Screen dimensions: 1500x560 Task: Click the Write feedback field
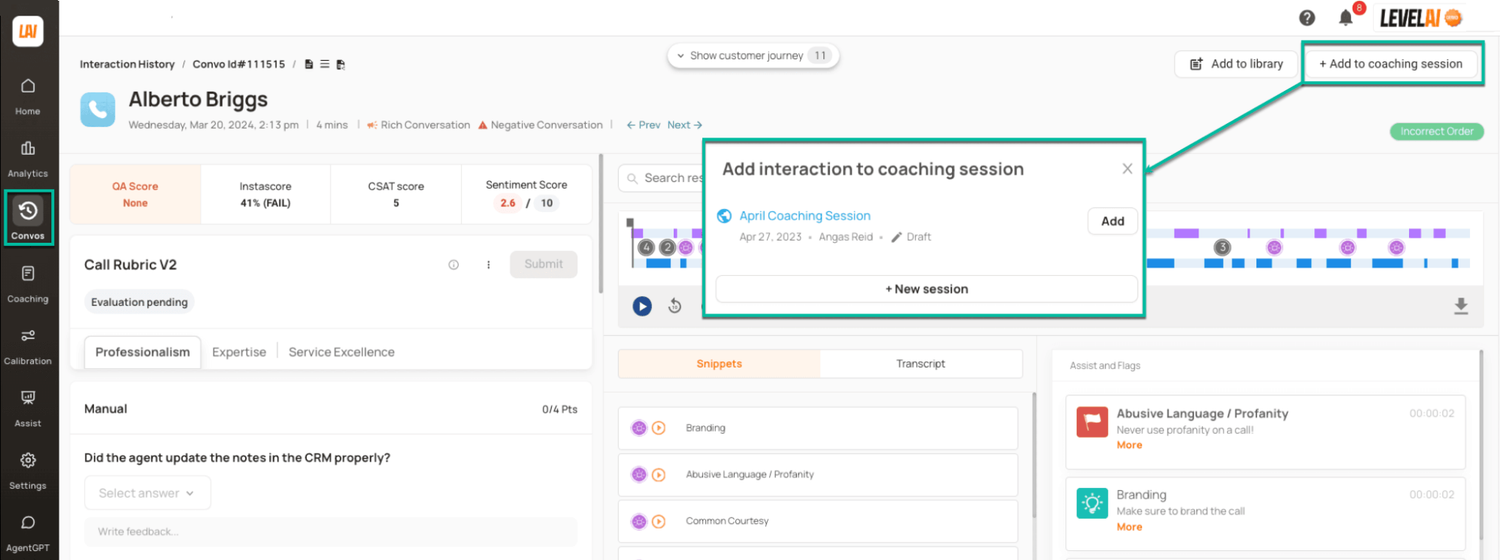click(x=330, y=531)
